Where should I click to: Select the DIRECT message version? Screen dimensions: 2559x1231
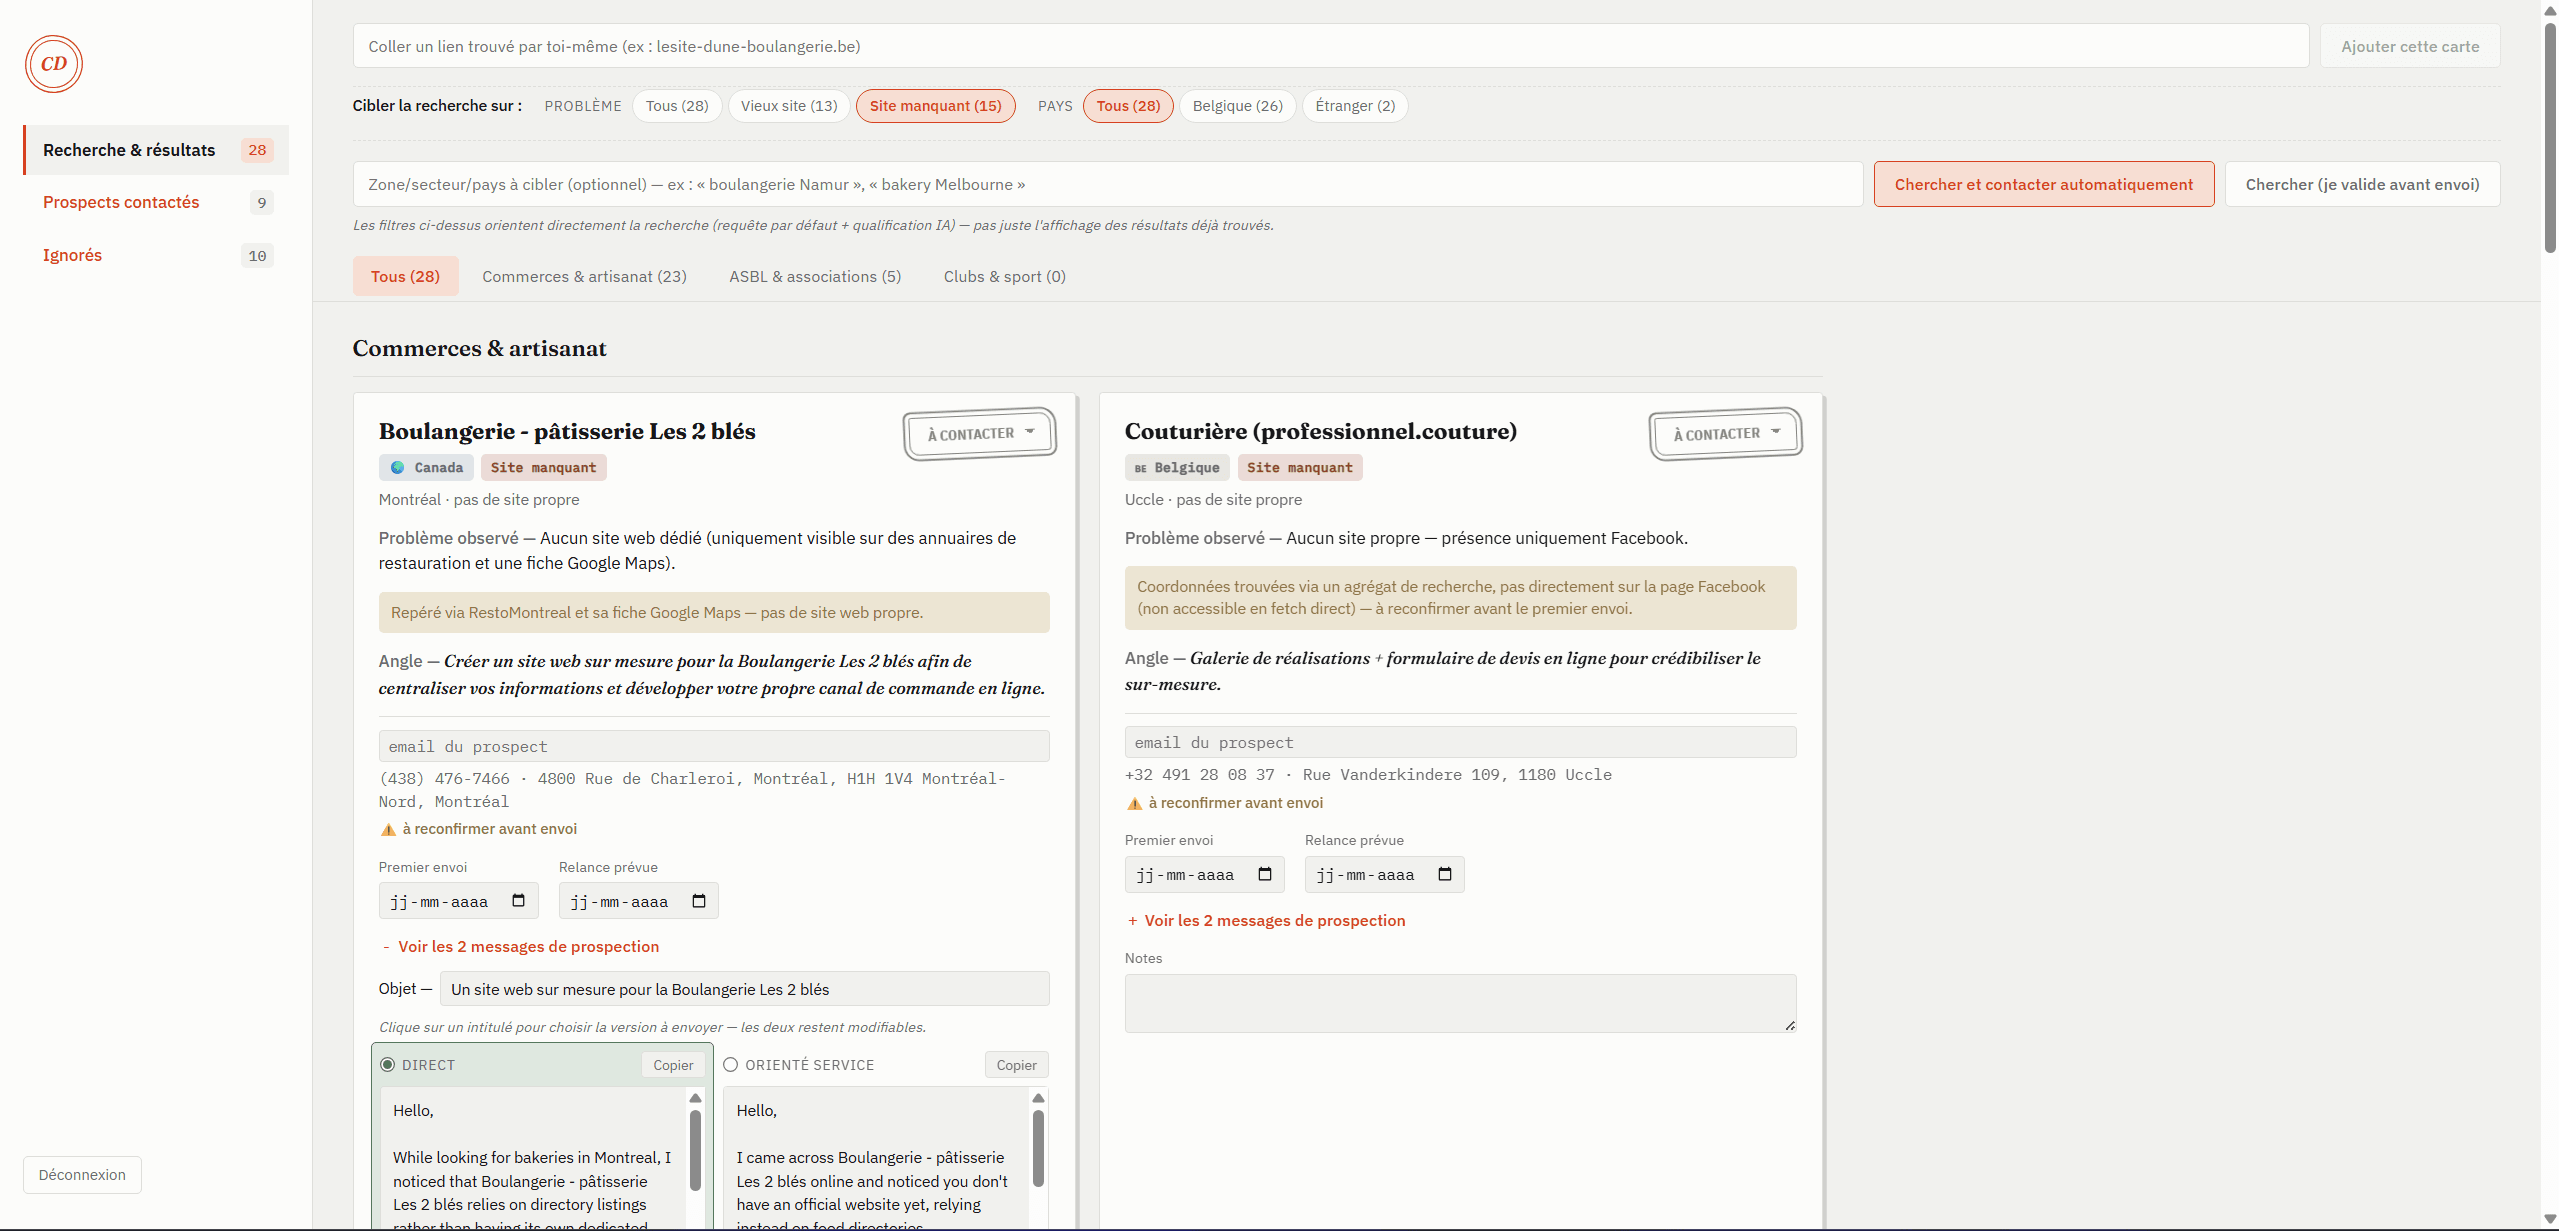388,1065
